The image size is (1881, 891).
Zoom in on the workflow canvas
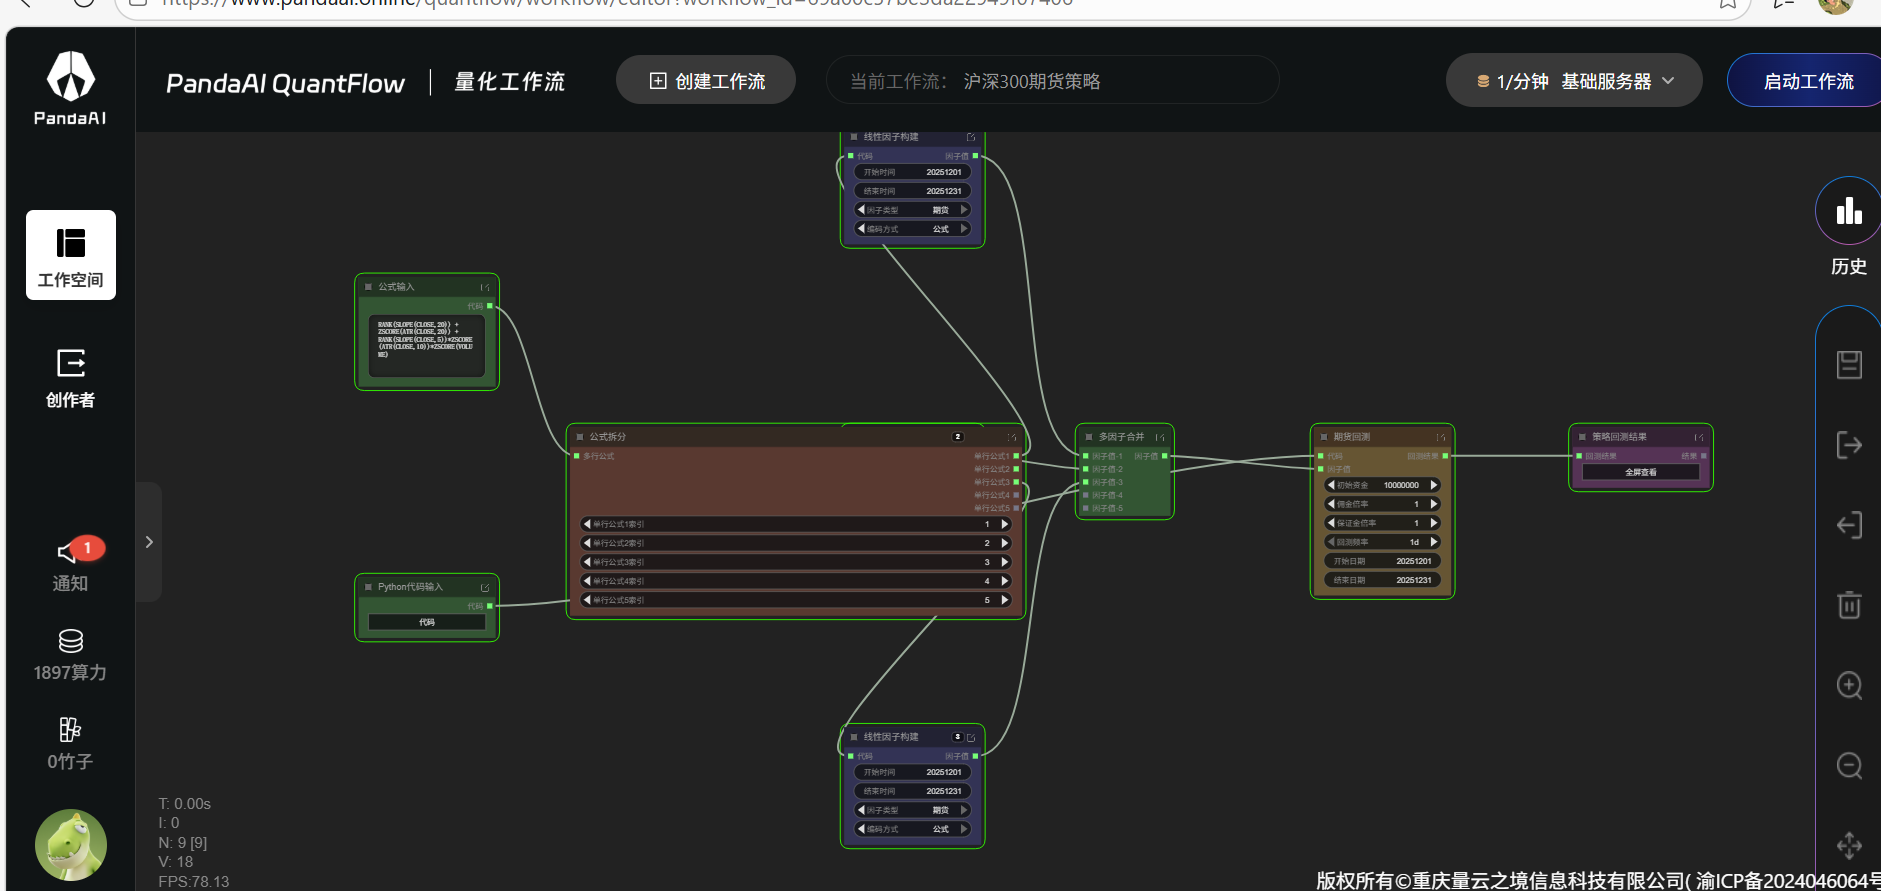[x=1849, y=685]
